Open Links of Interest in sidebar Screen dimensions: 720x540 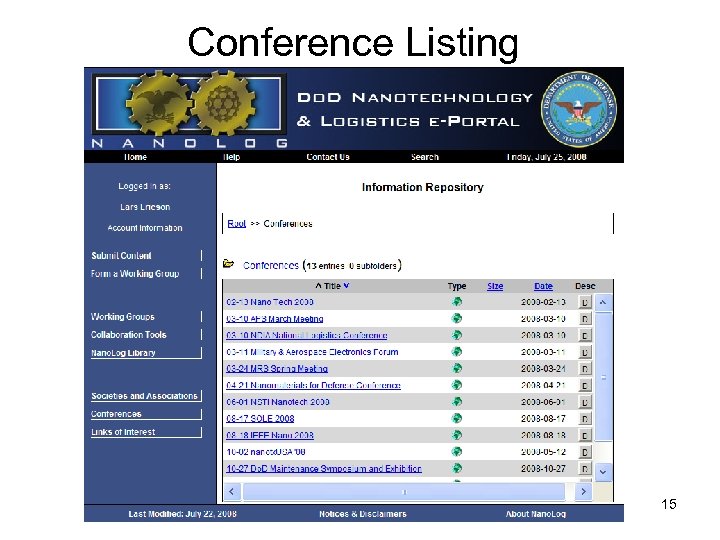(x=123, y=432)
